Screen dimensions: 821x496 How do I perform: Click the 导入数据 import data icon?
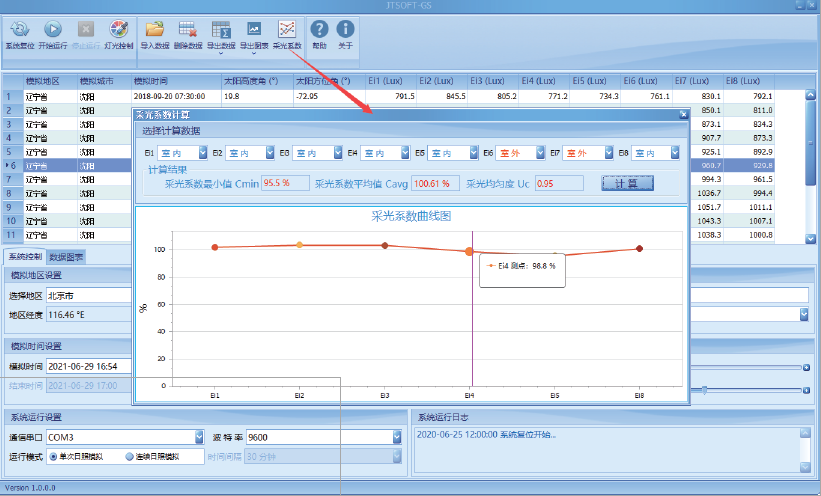coord(155,29)
